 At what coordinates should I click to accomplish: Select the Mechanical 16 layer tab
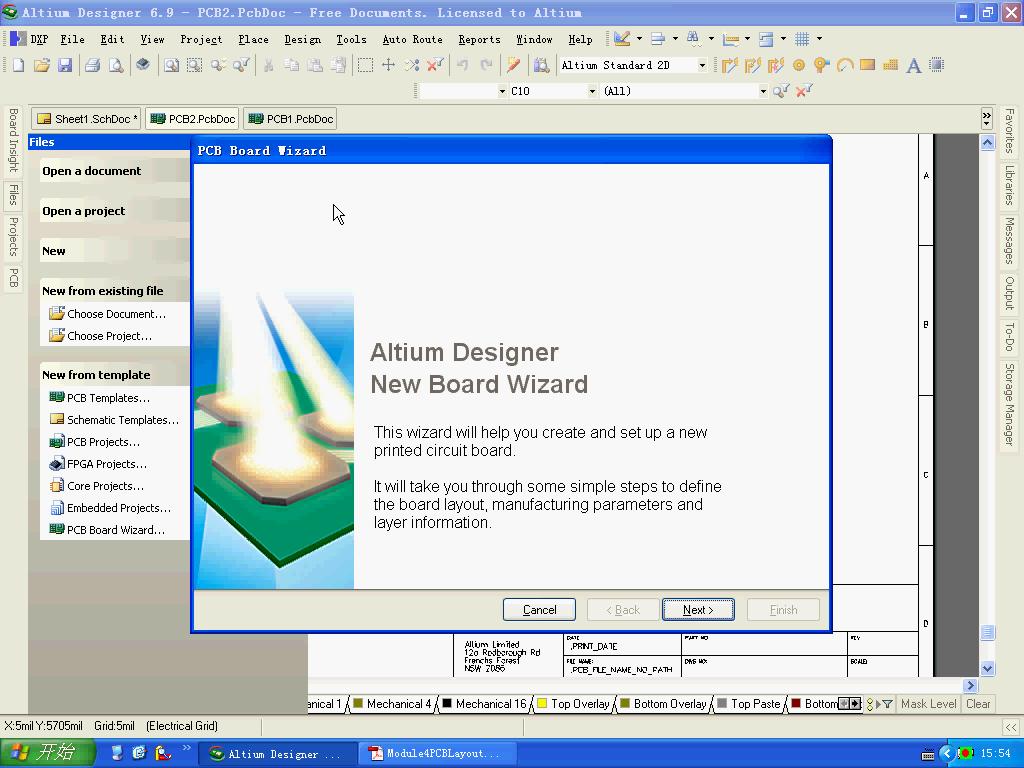485,703
